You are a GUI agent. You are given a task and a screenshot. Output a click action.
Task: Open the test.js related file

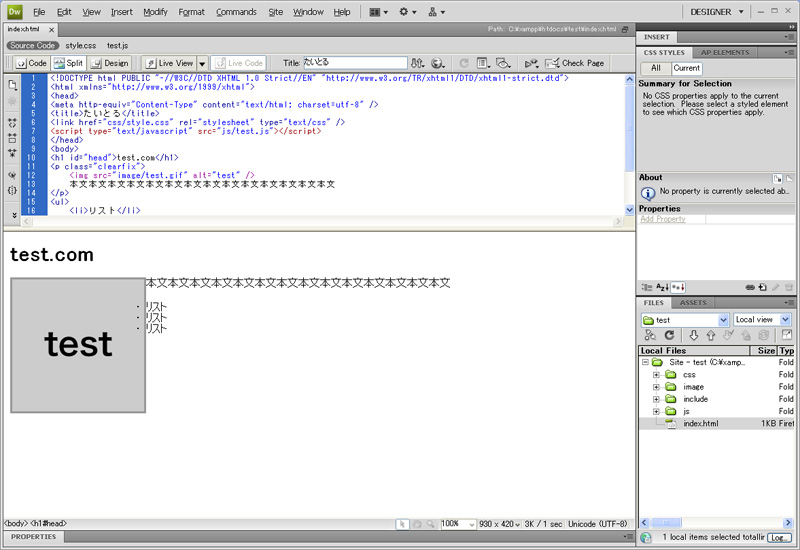[x=117, y=45]
